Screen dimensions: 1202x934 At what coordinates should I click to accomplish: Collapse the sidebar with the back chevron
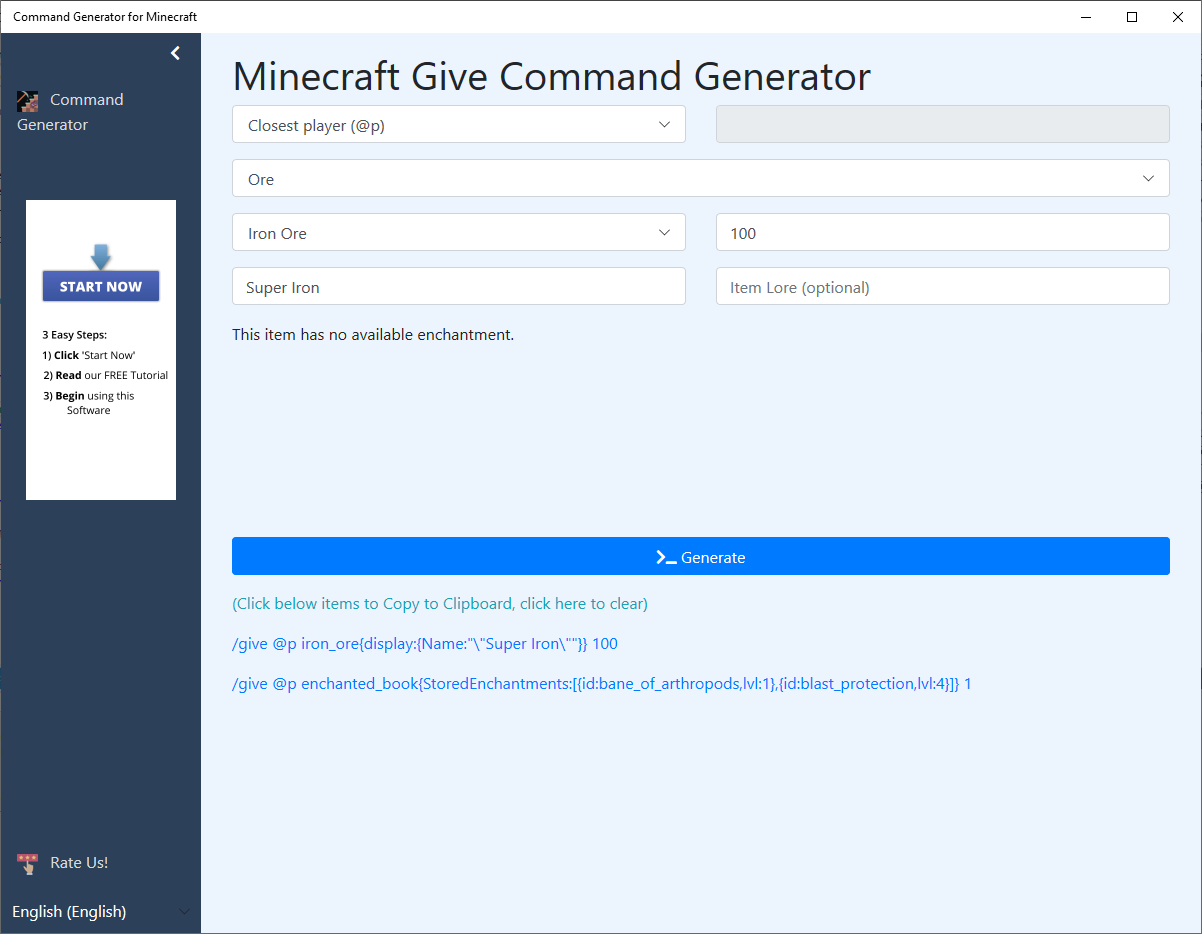coord(175,53)
